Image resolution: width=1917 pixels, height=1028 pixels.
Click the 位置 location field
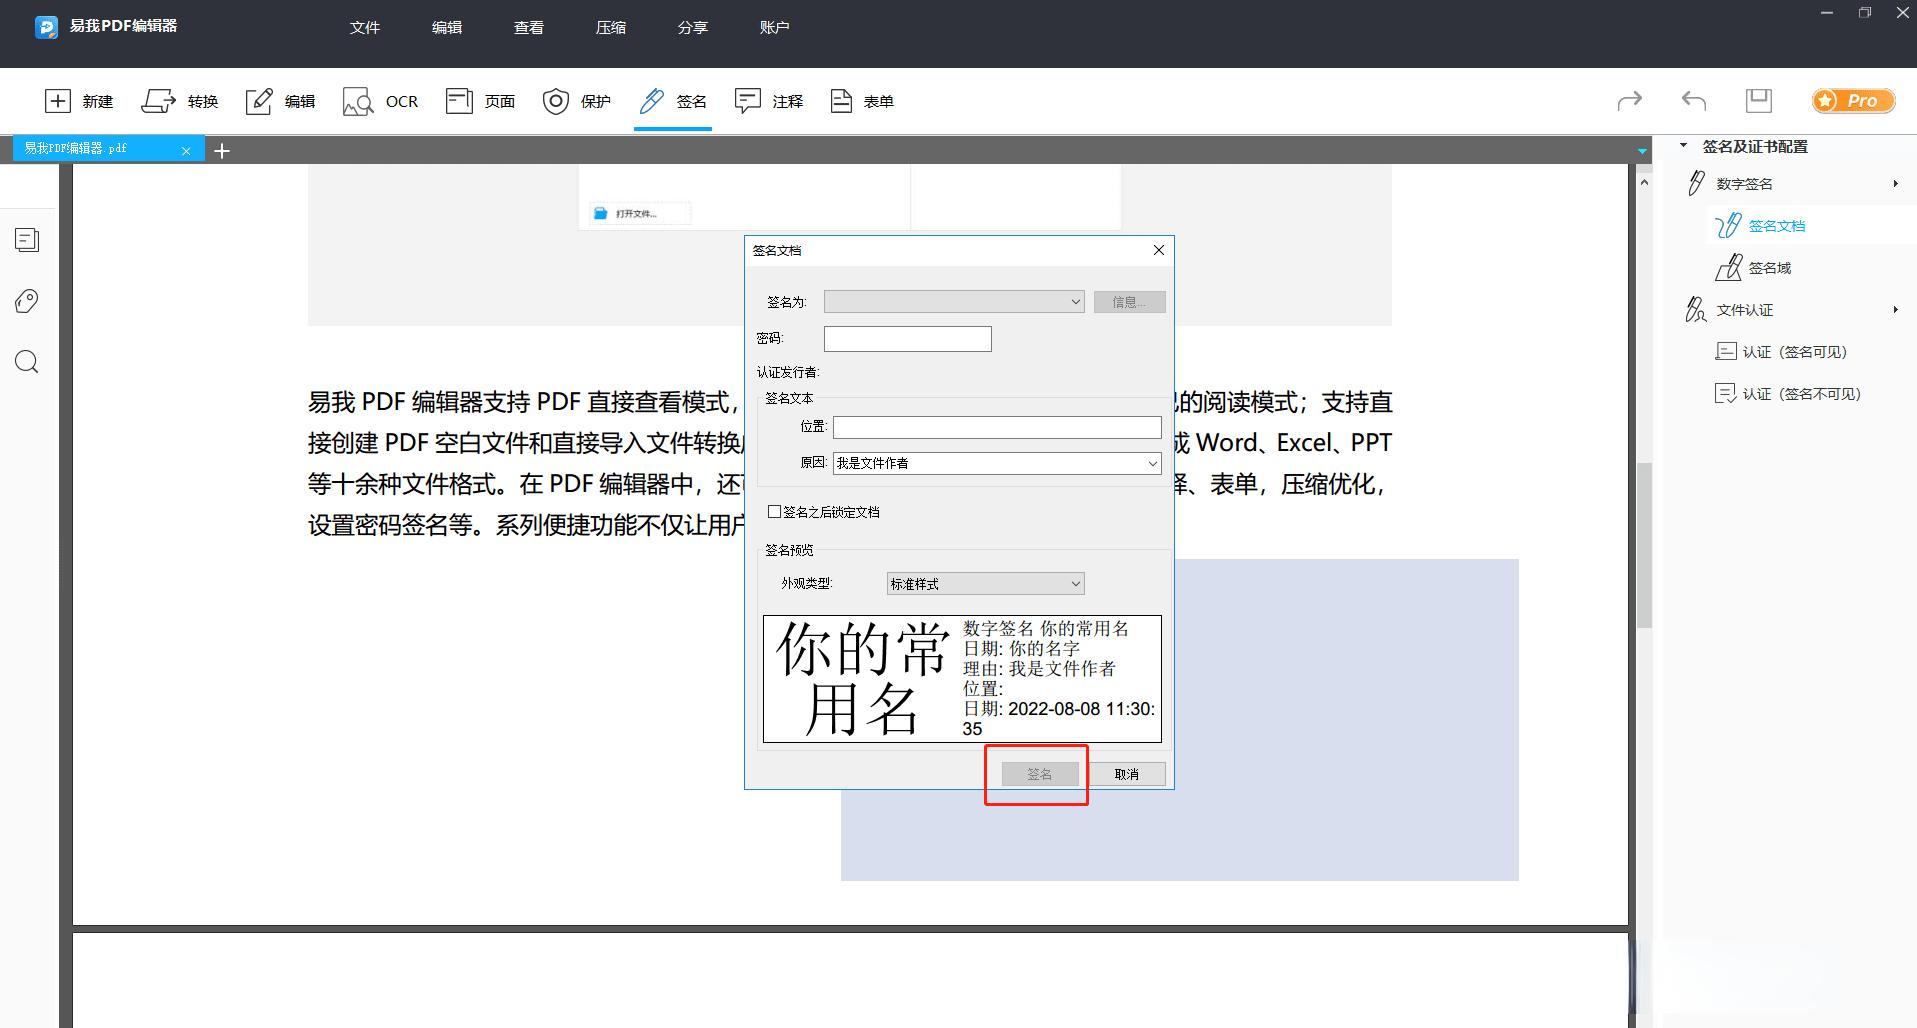[x=997, y=427]
